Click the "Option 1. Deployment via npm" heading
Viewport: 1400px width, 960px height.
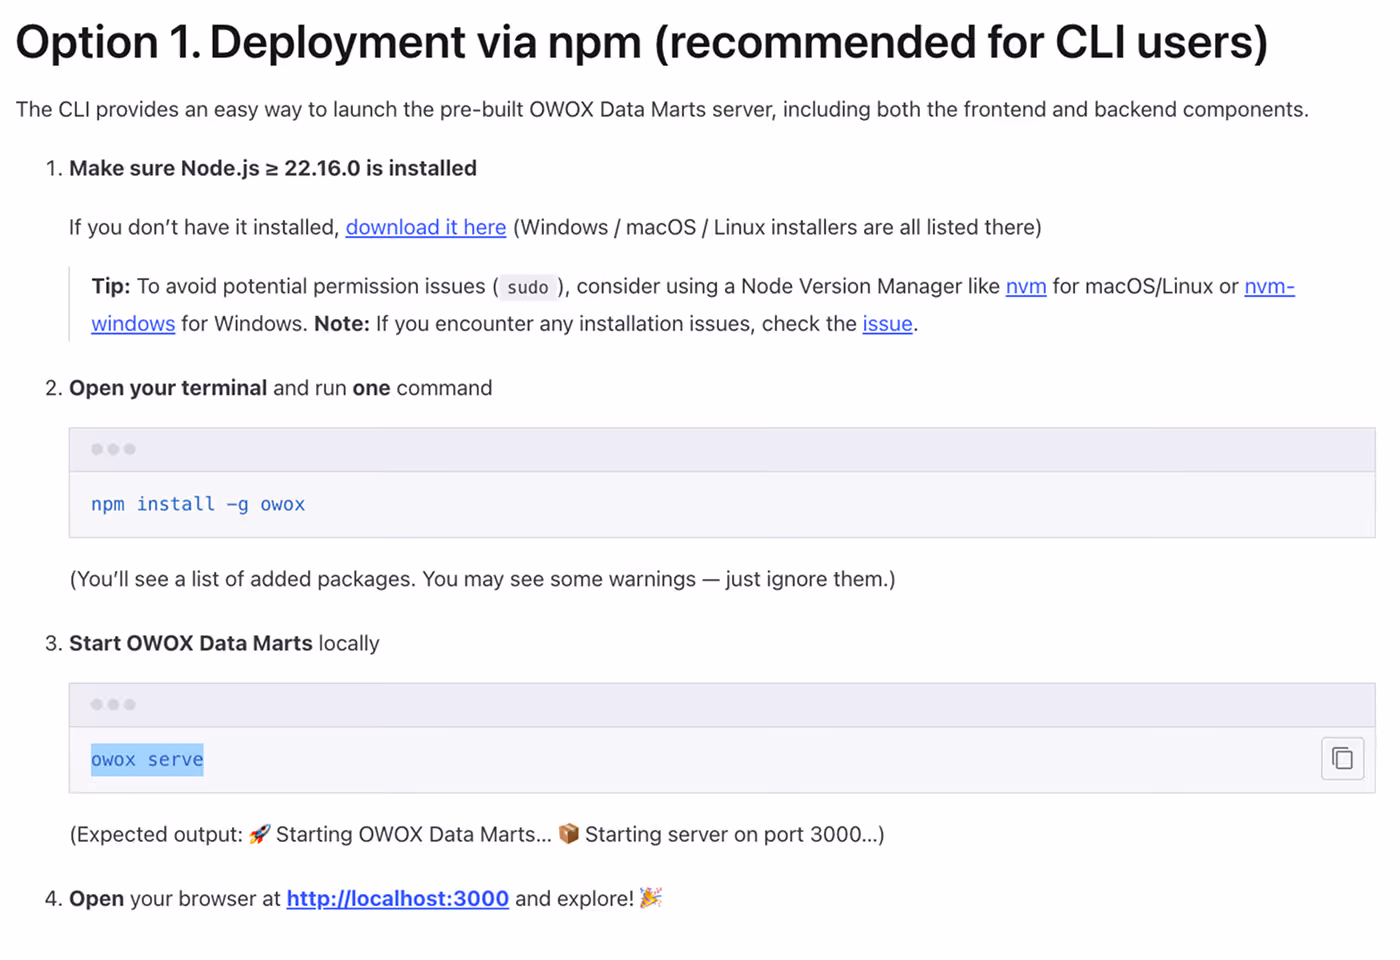tap(642, 42)
